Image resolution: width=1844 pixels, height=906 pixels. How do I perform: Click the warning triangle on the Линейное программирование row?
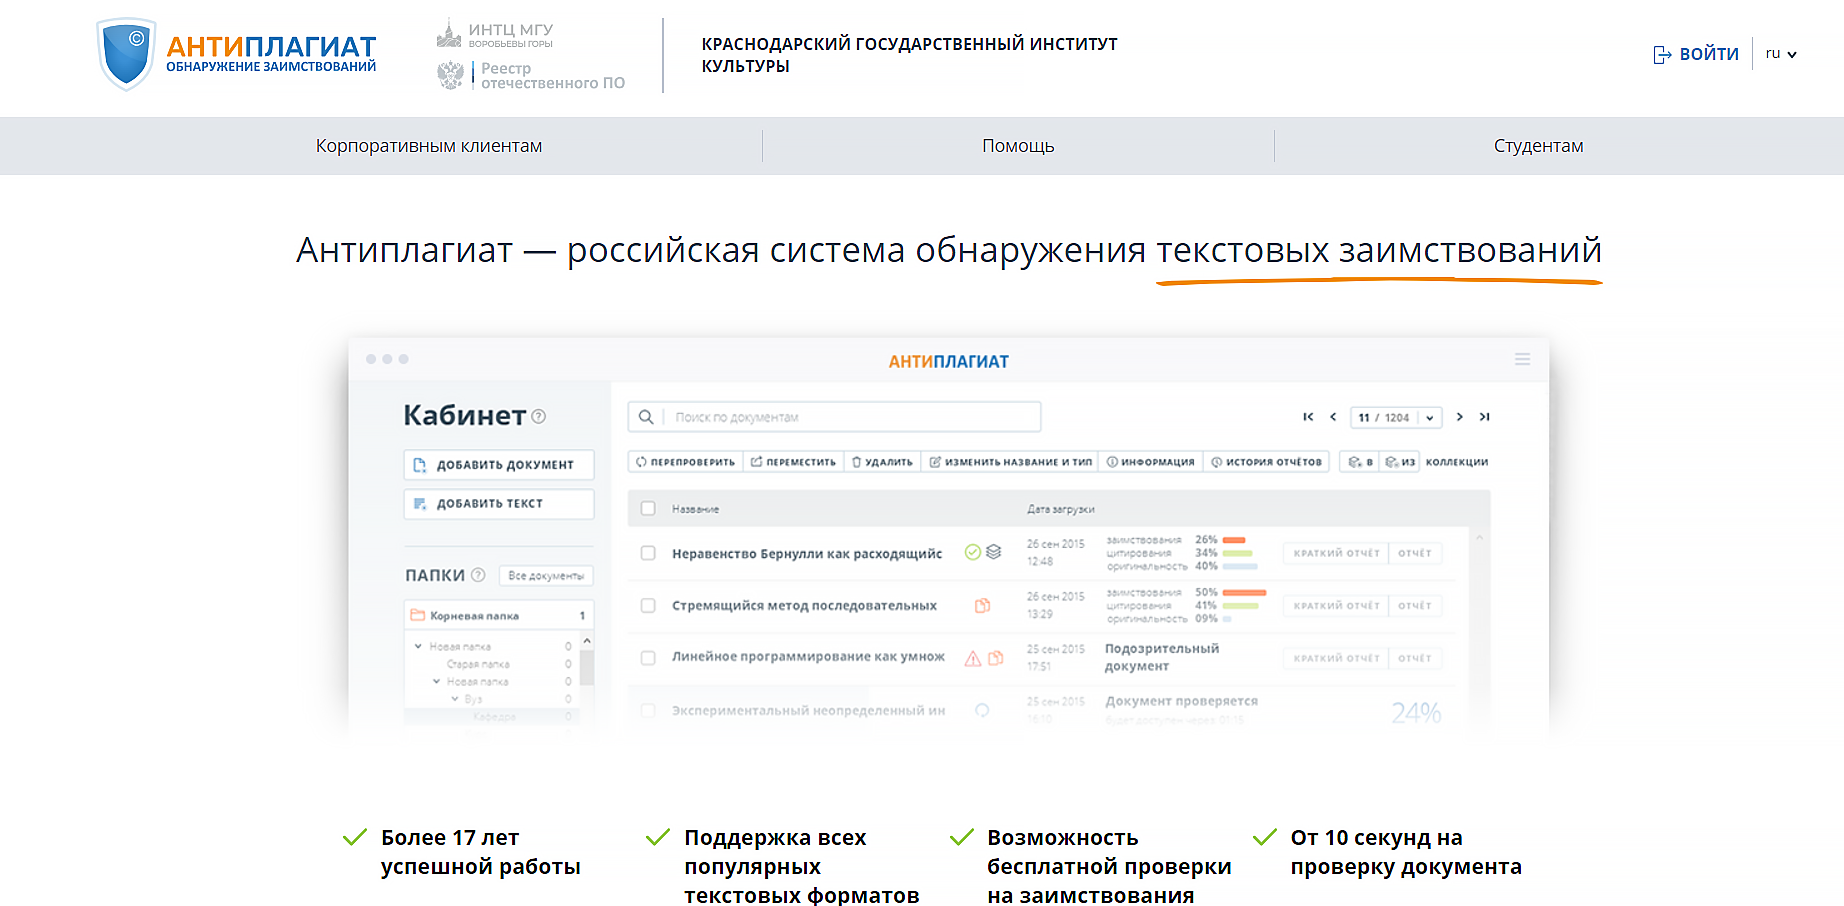(x=972, y=658)
